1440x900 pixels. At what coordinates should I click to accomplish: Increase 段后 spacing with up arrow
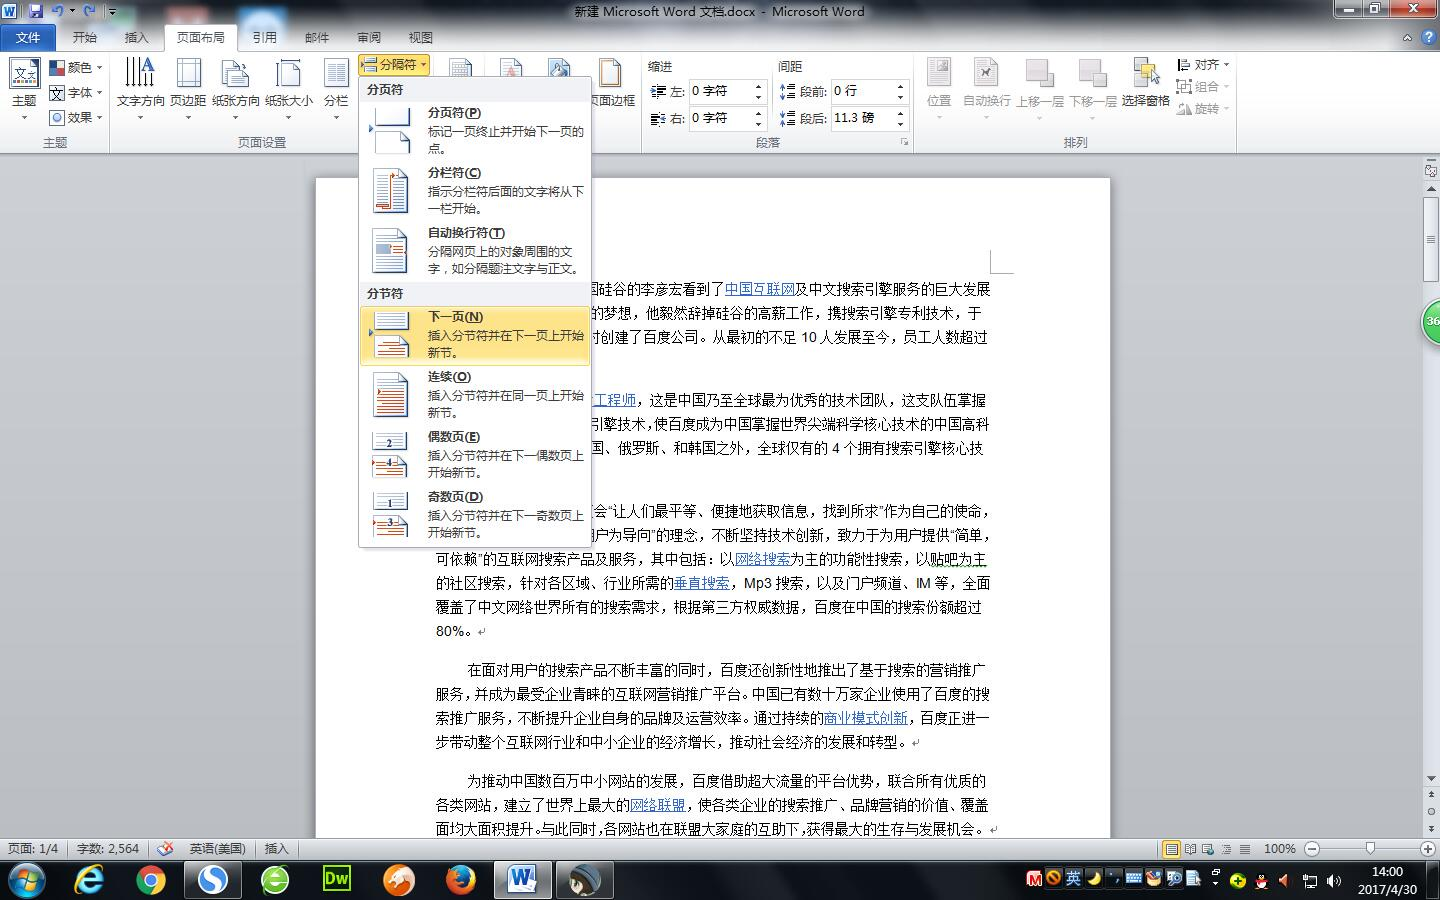click(900, 112)
